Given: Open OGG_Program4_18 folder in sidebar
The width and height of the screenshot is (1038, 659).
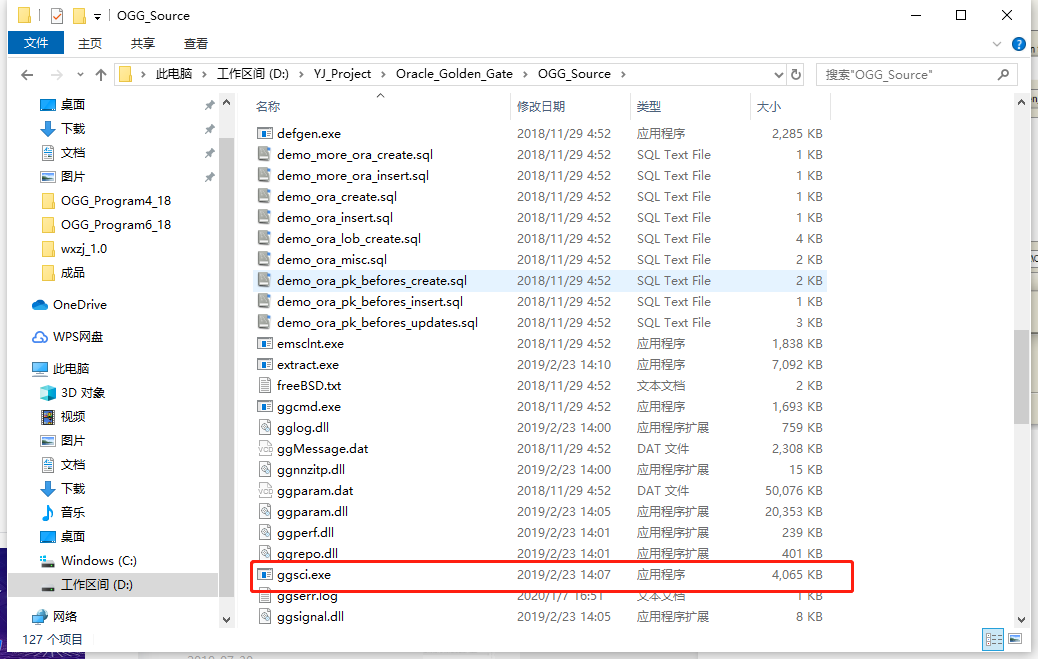Looking at the screenshot, I should 115,201.
